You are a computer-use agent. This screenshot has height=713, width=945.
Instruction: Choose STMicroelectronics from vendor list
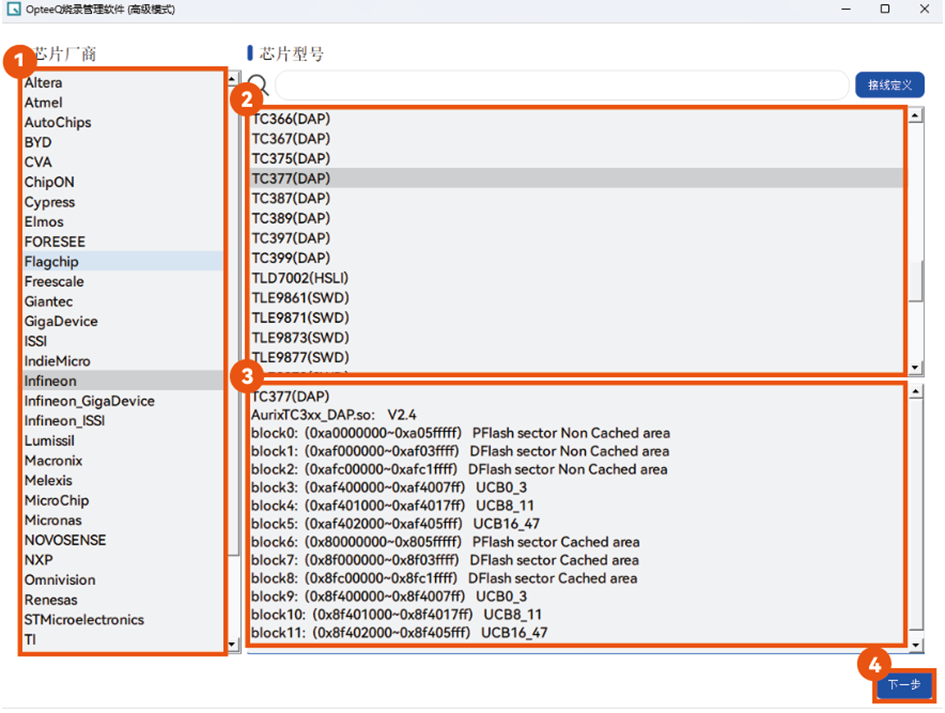84,620
